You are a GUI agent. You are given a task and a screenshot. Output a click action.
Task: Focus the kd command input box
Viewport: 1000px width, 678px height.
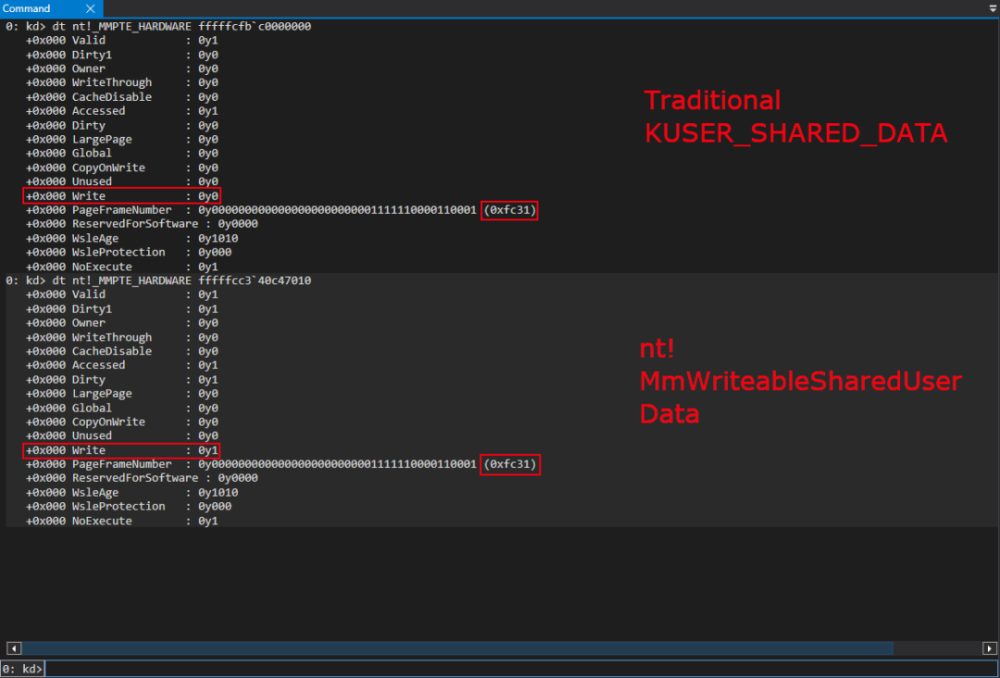click(521, 669)
